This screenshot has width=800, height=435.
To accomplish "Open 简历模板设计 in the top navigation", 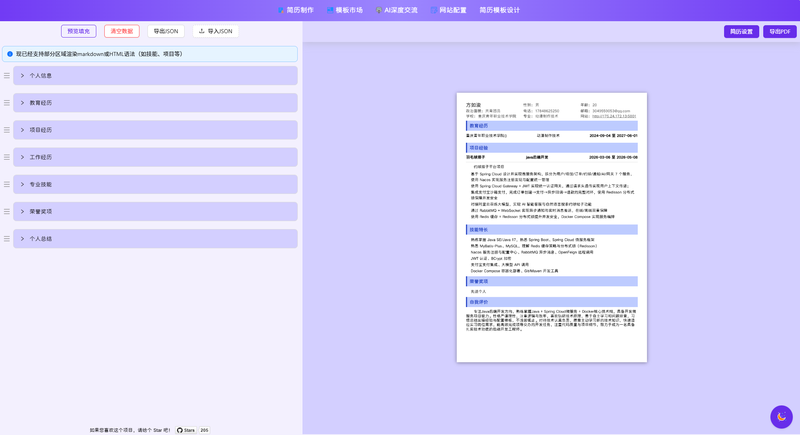I will tap(499, 10).
